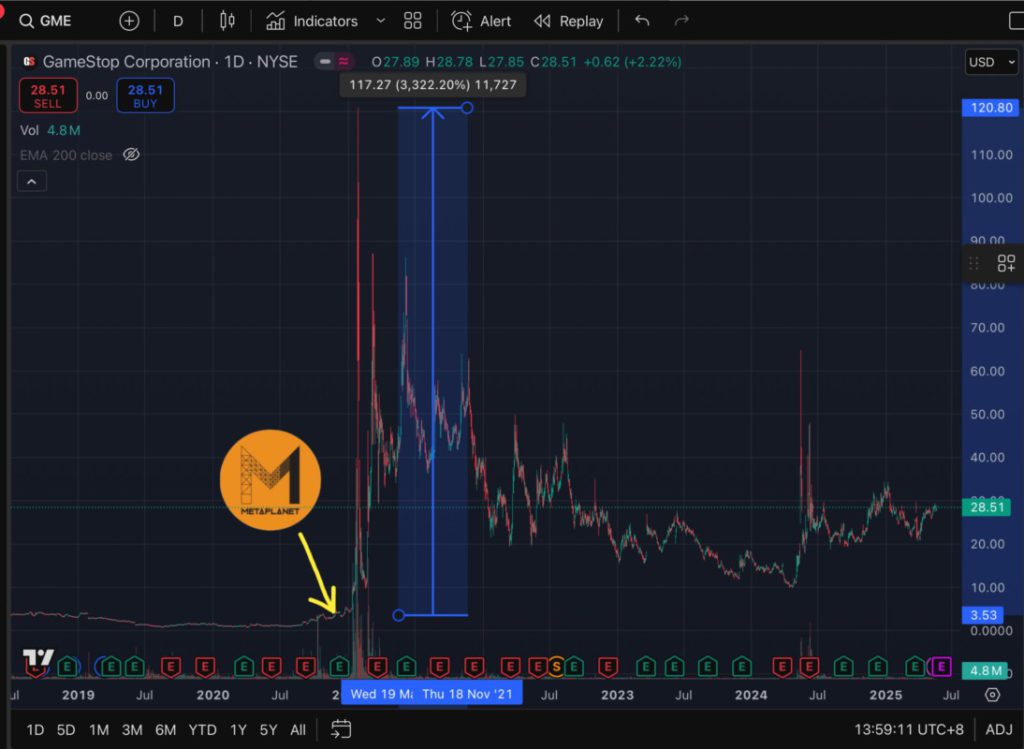The width and height of the screenshot is (1024, 749).
Task: Start bar Replay mode
Action: click(568, 21)
